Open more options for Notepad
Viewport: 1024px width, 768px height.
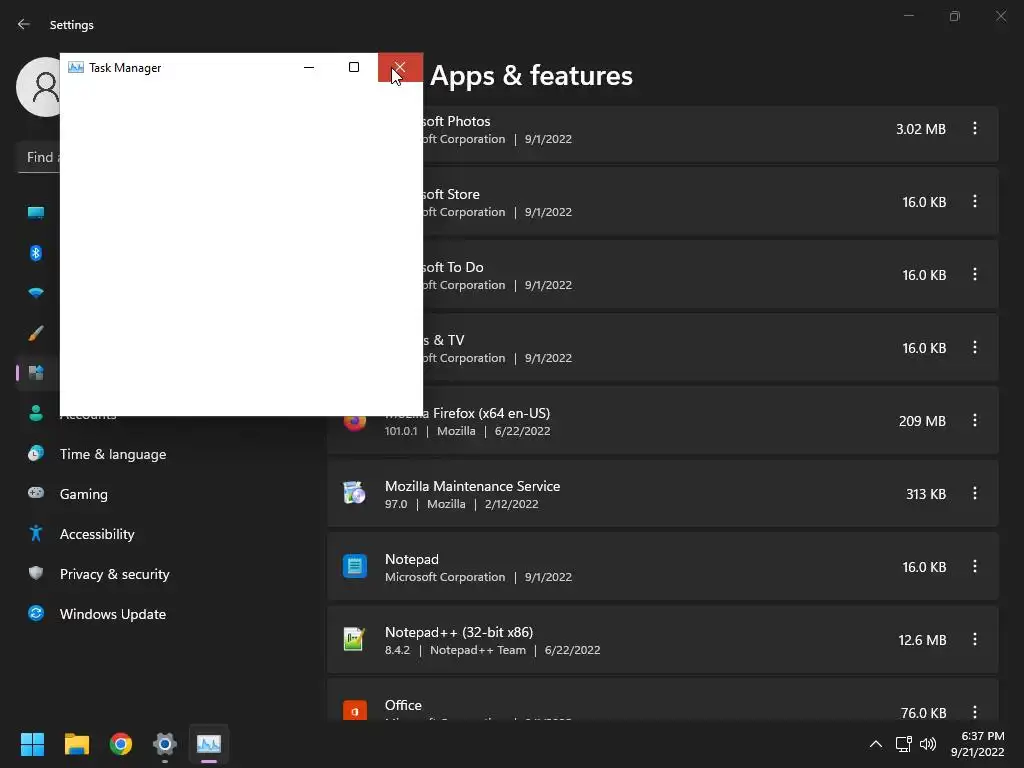(x=975, y=566)
